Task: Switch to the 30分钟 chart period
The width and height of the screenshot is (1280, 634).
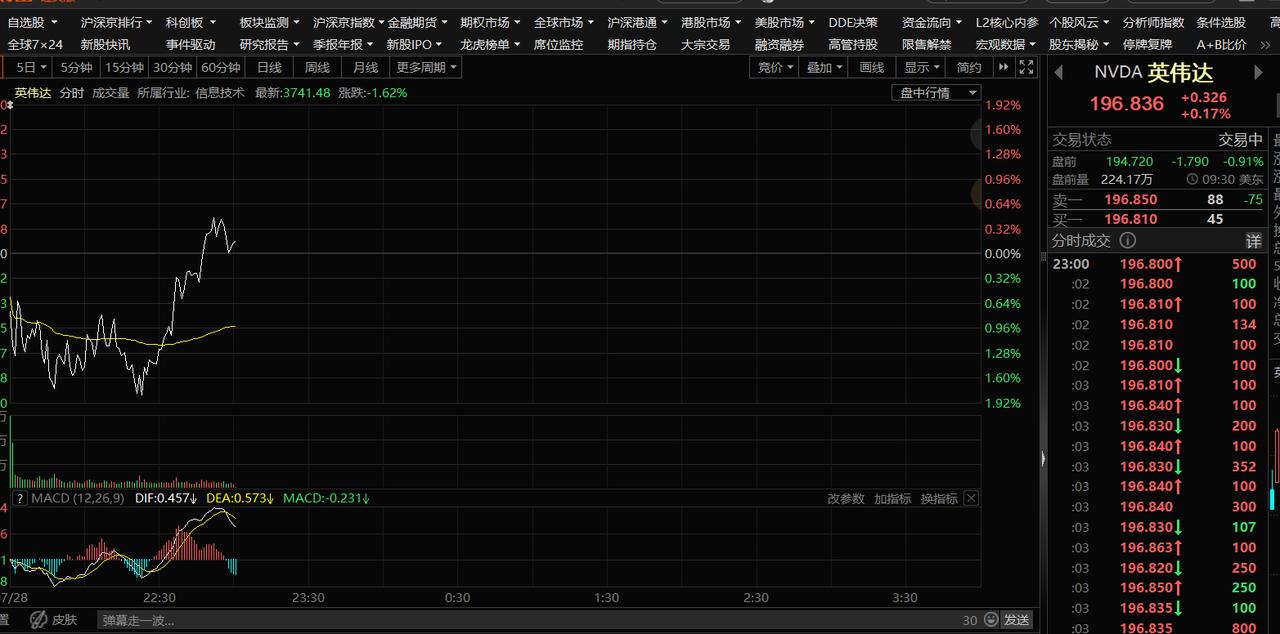Action: pos(173,67)
